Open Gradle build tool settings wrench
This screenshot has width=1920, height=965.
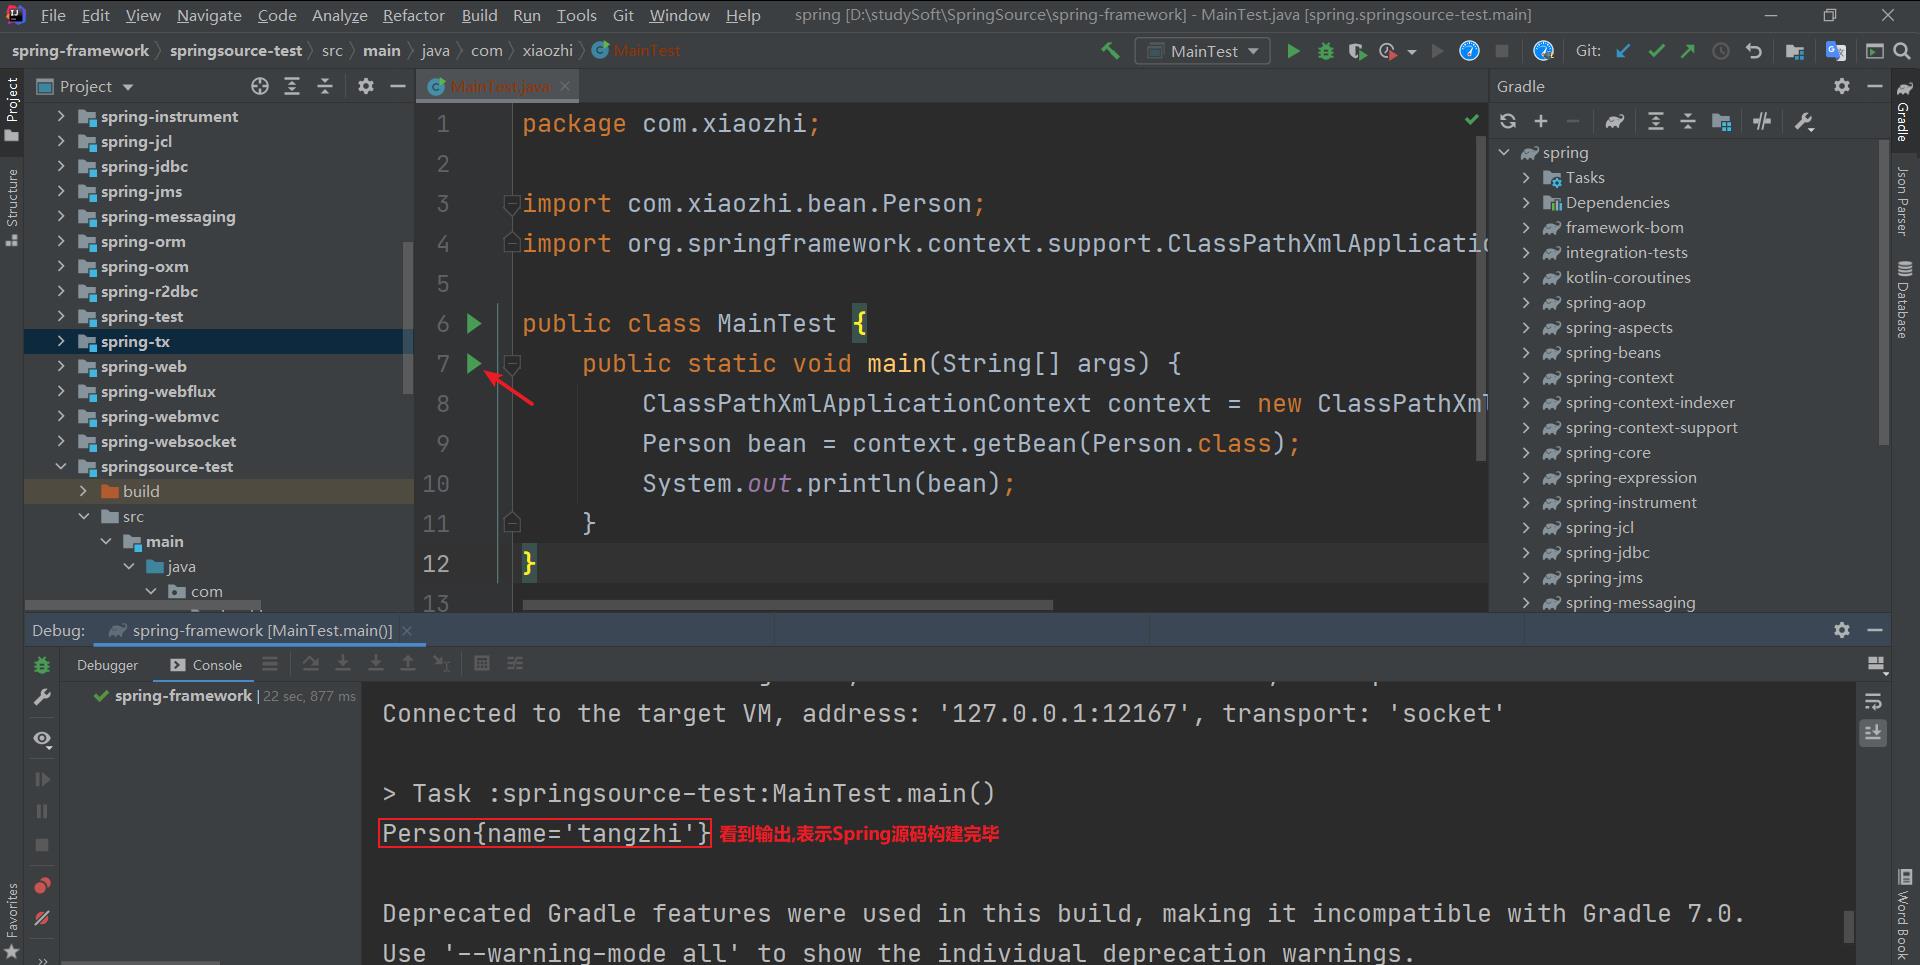pyautogui.click(x=1804, y=121)
